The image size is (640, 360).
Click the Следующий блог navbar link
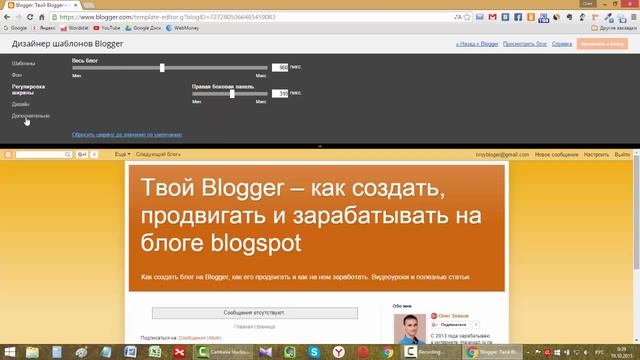click(158, 154)
